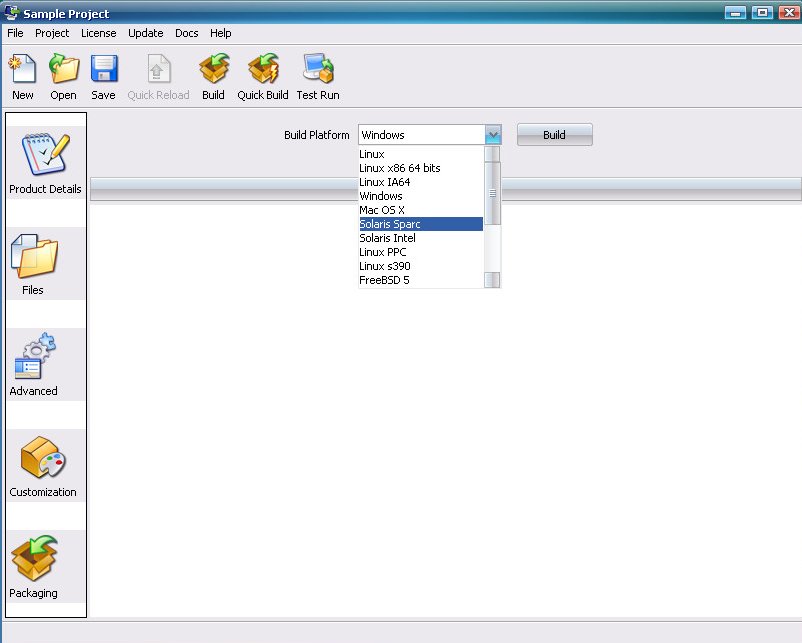Open the Packaging section

pos(46,566)
